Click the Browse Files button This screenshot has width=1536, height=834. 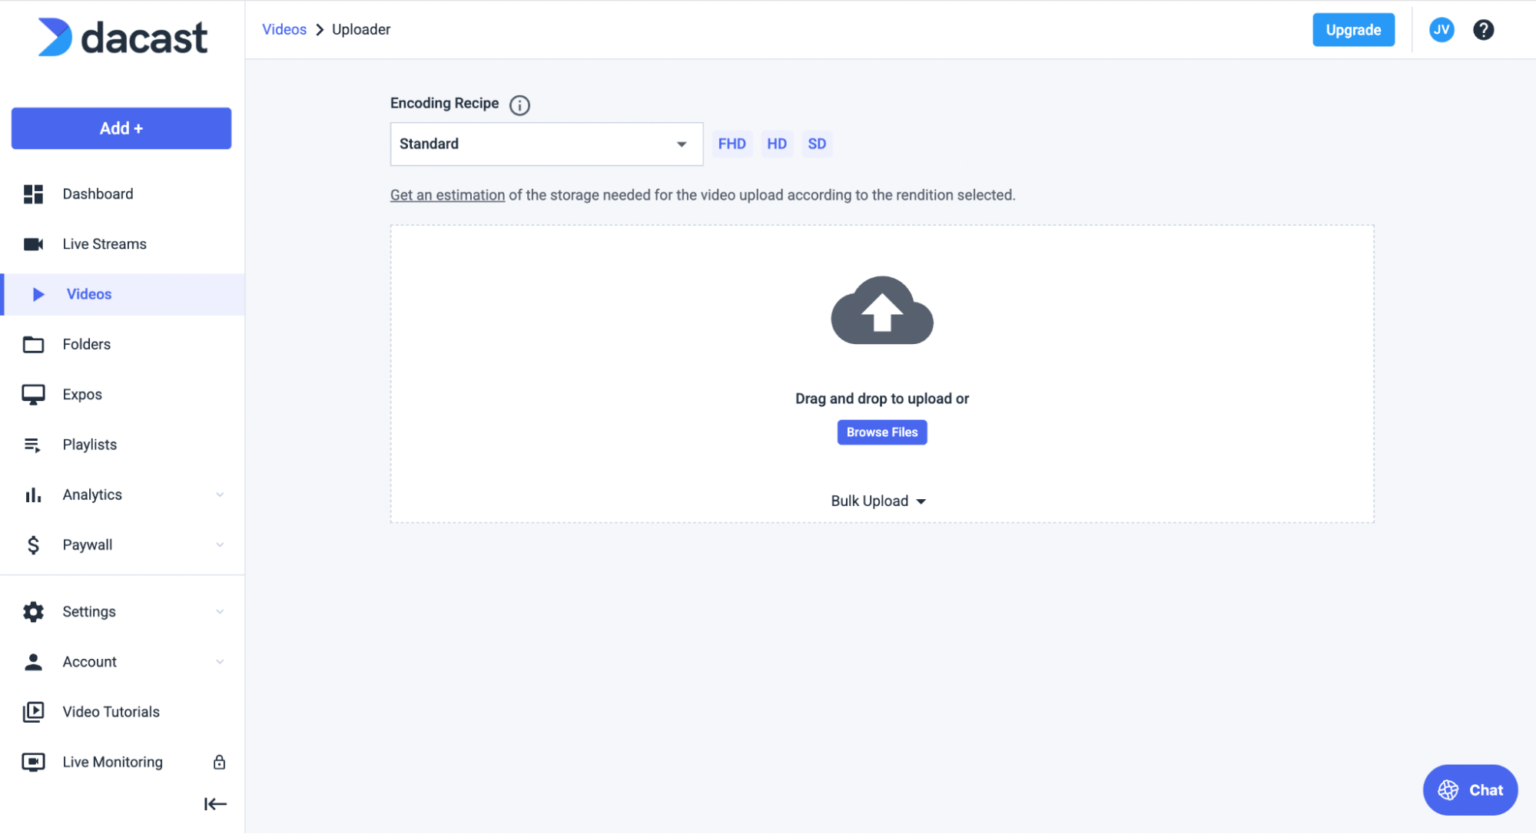coord(881,432)
